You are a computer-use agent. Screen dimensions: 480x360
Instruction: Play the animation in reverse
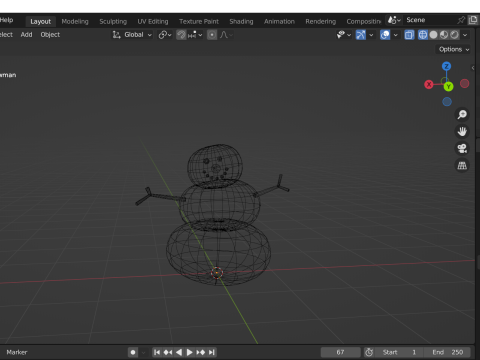tap(179, 352)
